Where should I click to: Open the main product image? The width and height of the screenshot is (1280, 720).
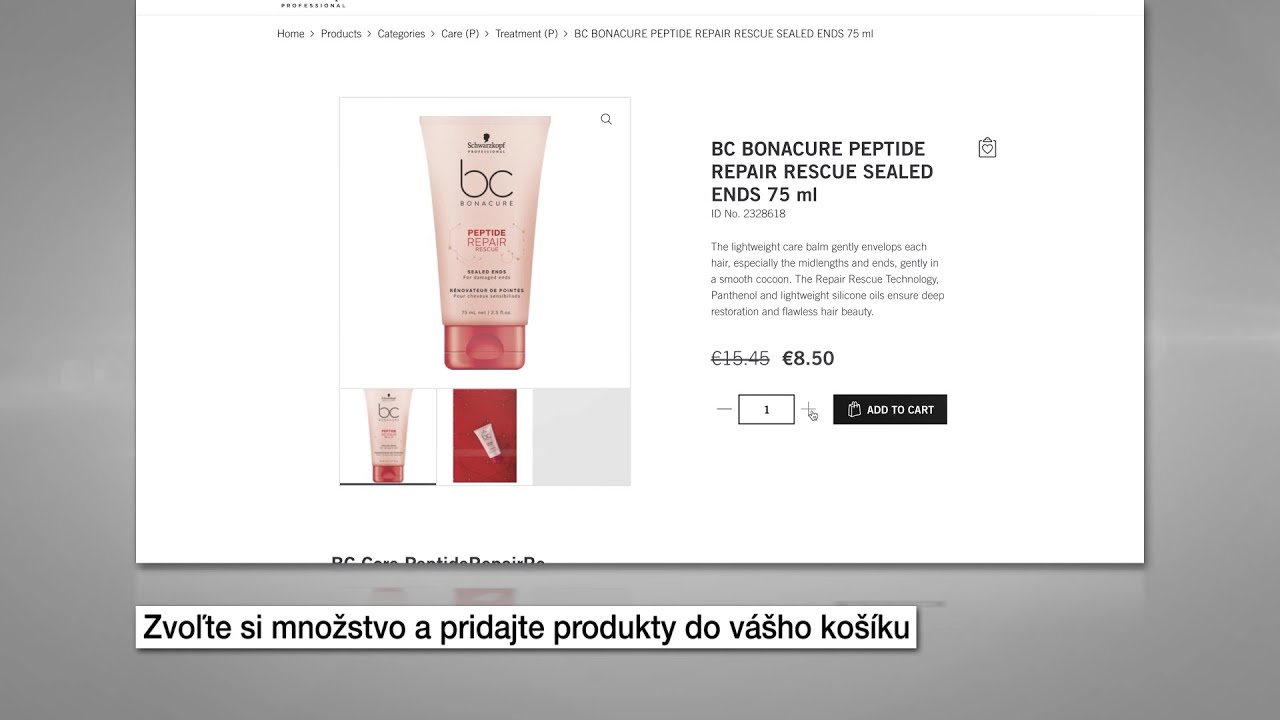[x=485, y=243]
